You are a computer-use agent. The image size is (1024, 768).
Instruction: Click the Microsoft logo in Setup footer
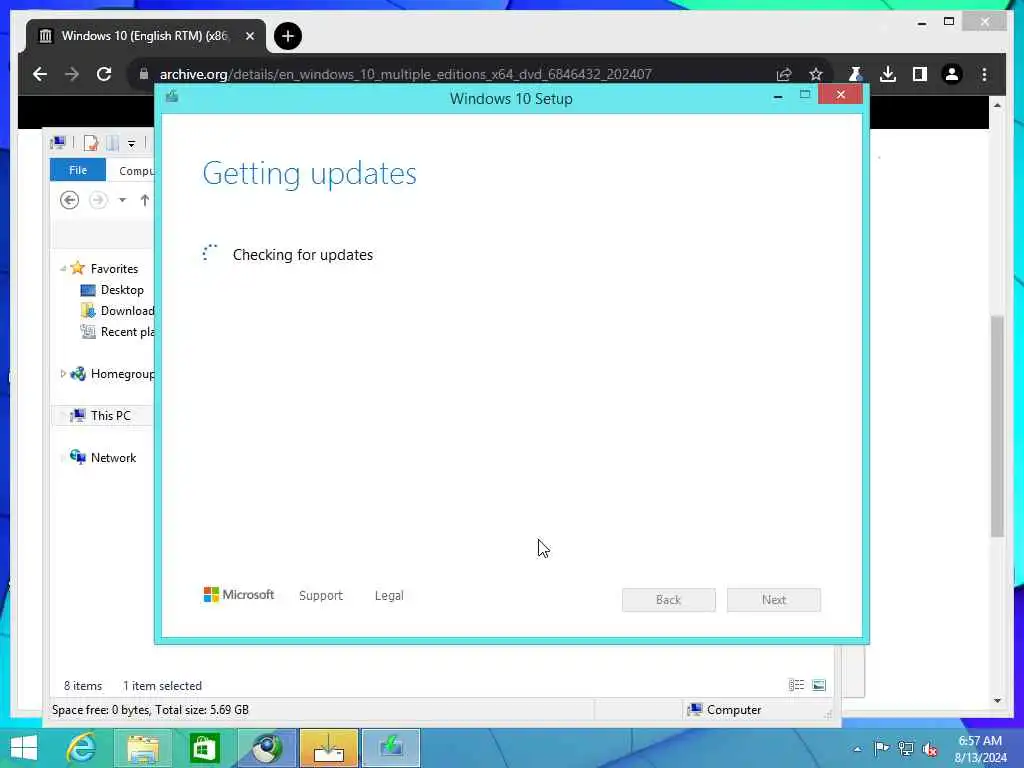(x=239, y=594)
